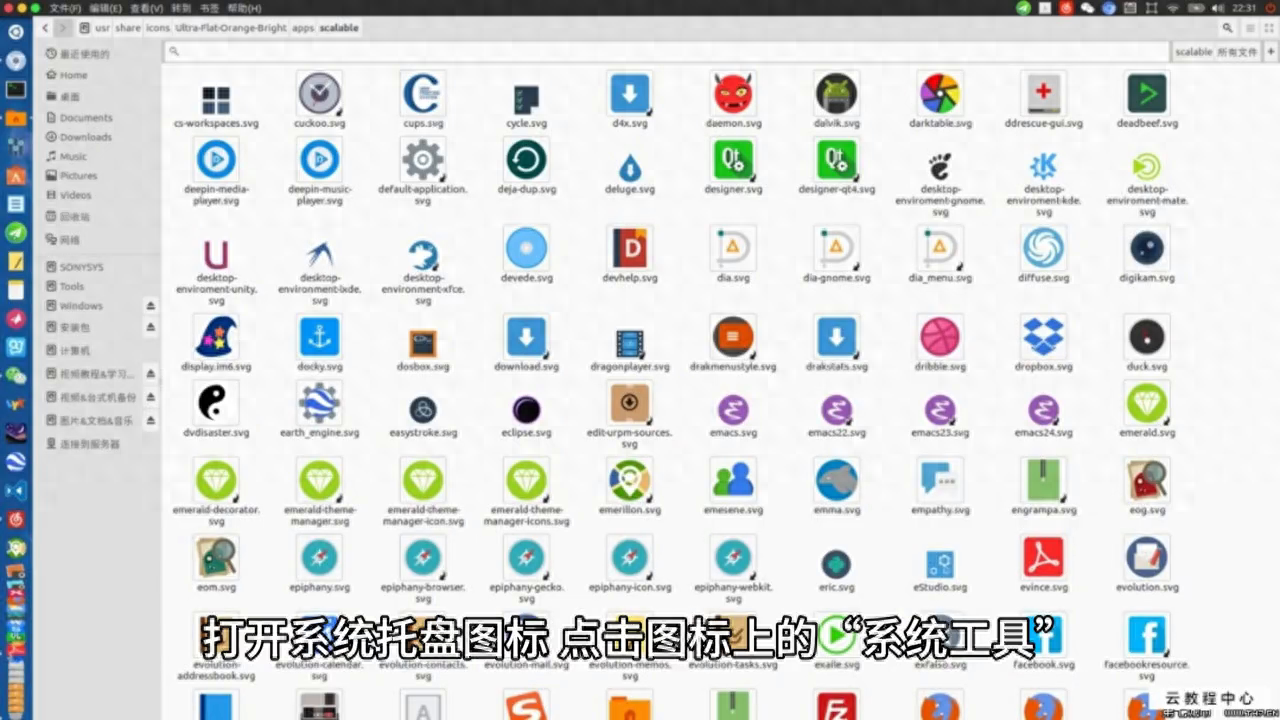
Task: Choose the 'scalable' search scope button
Action: [1194, 52]
